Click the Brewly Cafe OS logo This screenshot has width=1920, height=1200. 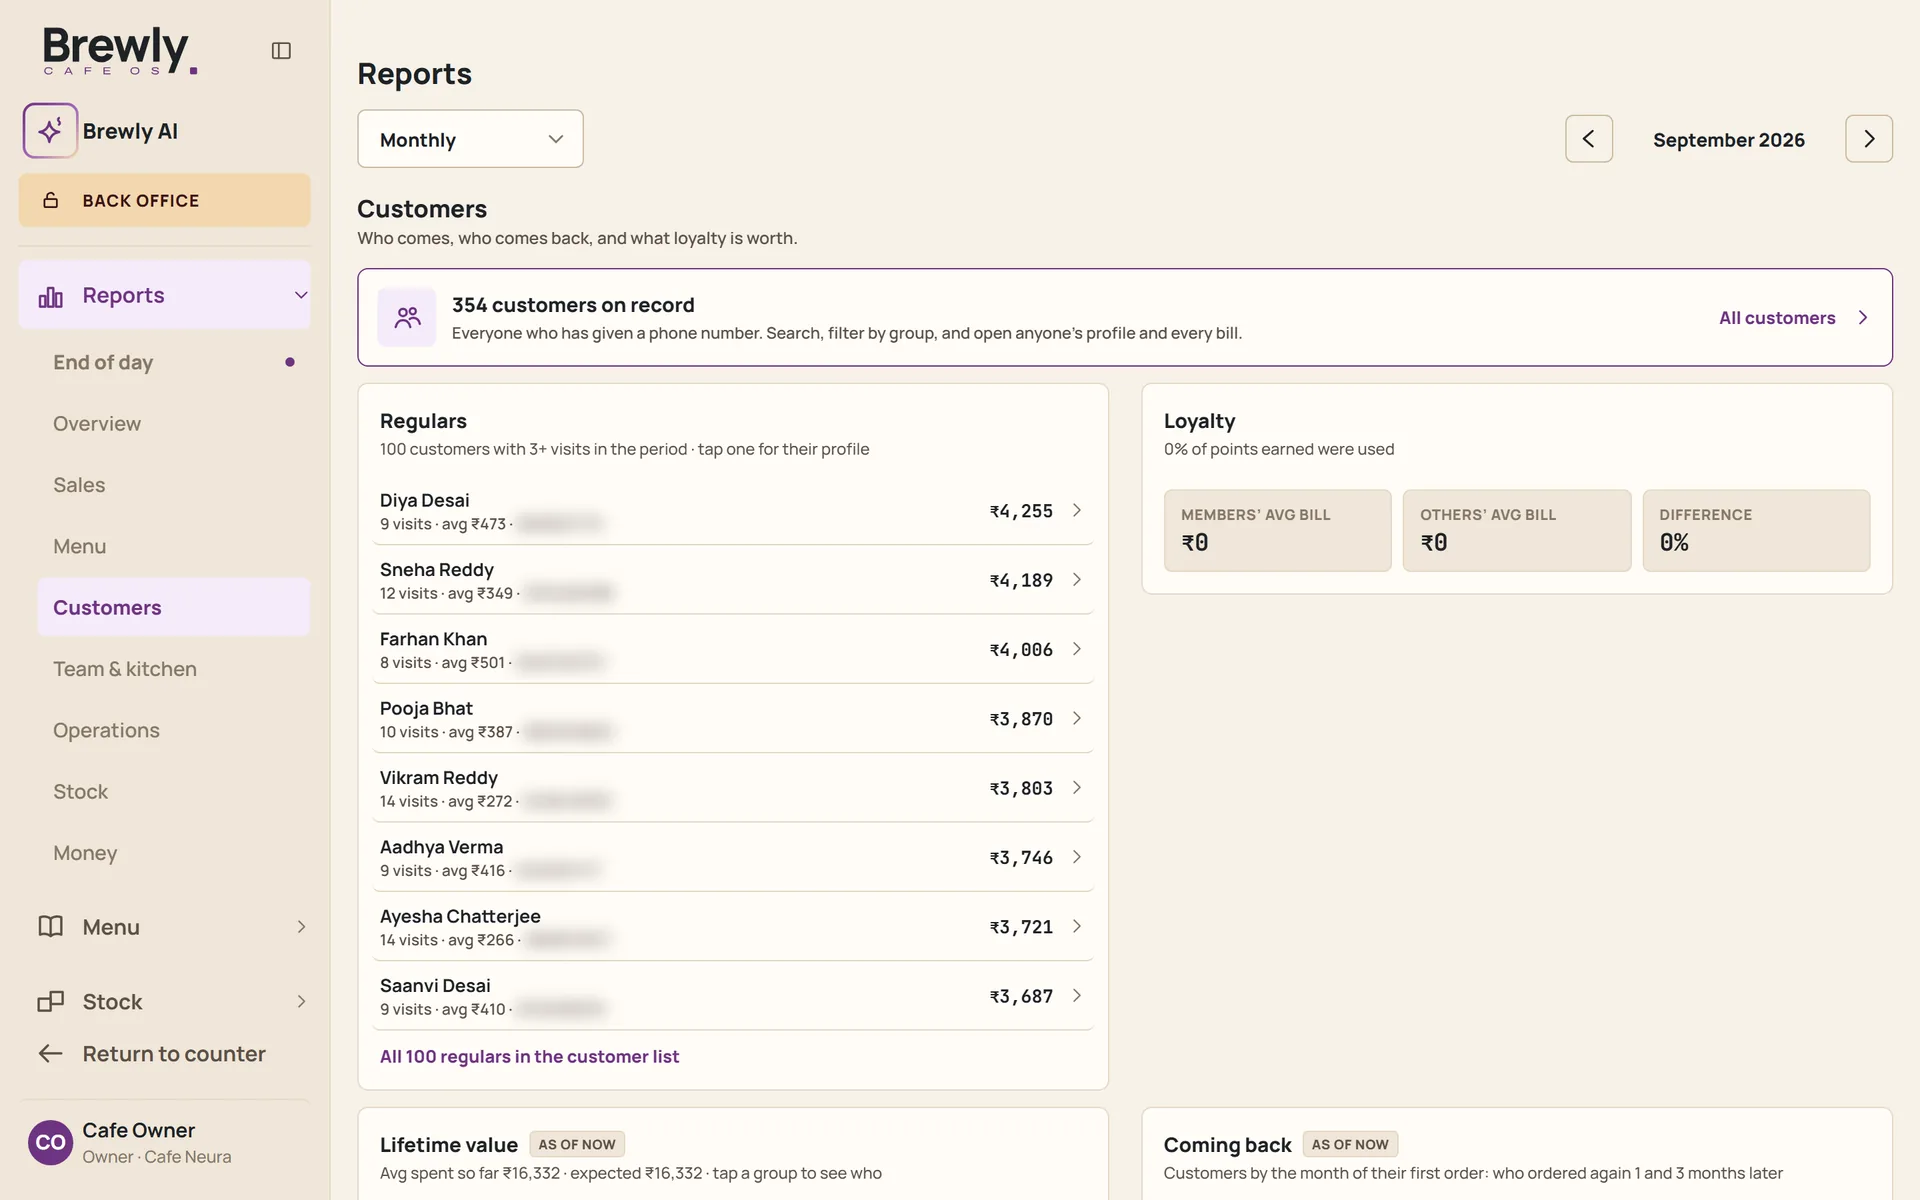pos(120,50)
